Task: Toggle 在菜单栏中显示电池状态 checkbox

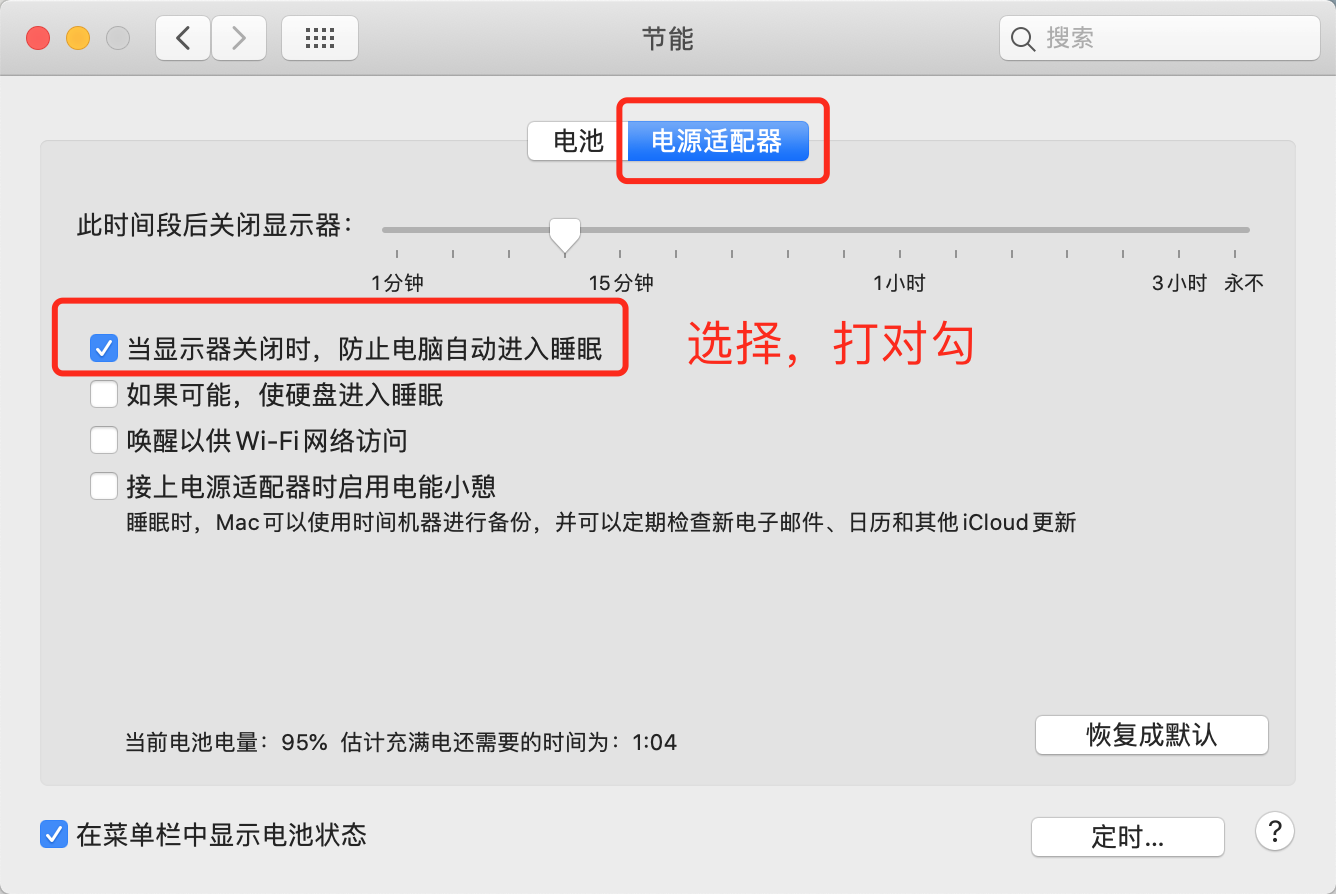Action: [x=53, y=834]
